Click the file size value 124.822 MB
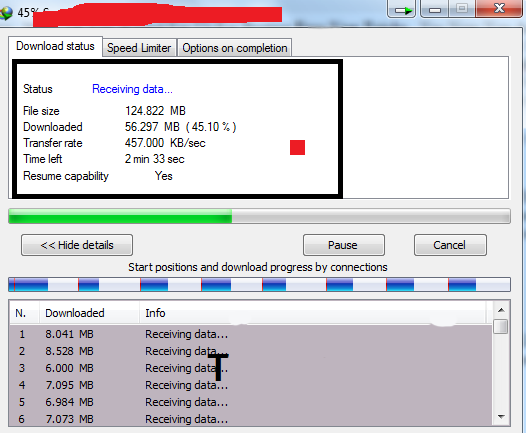The width and height of the screenshot is (526, 433). coord(155,111)
